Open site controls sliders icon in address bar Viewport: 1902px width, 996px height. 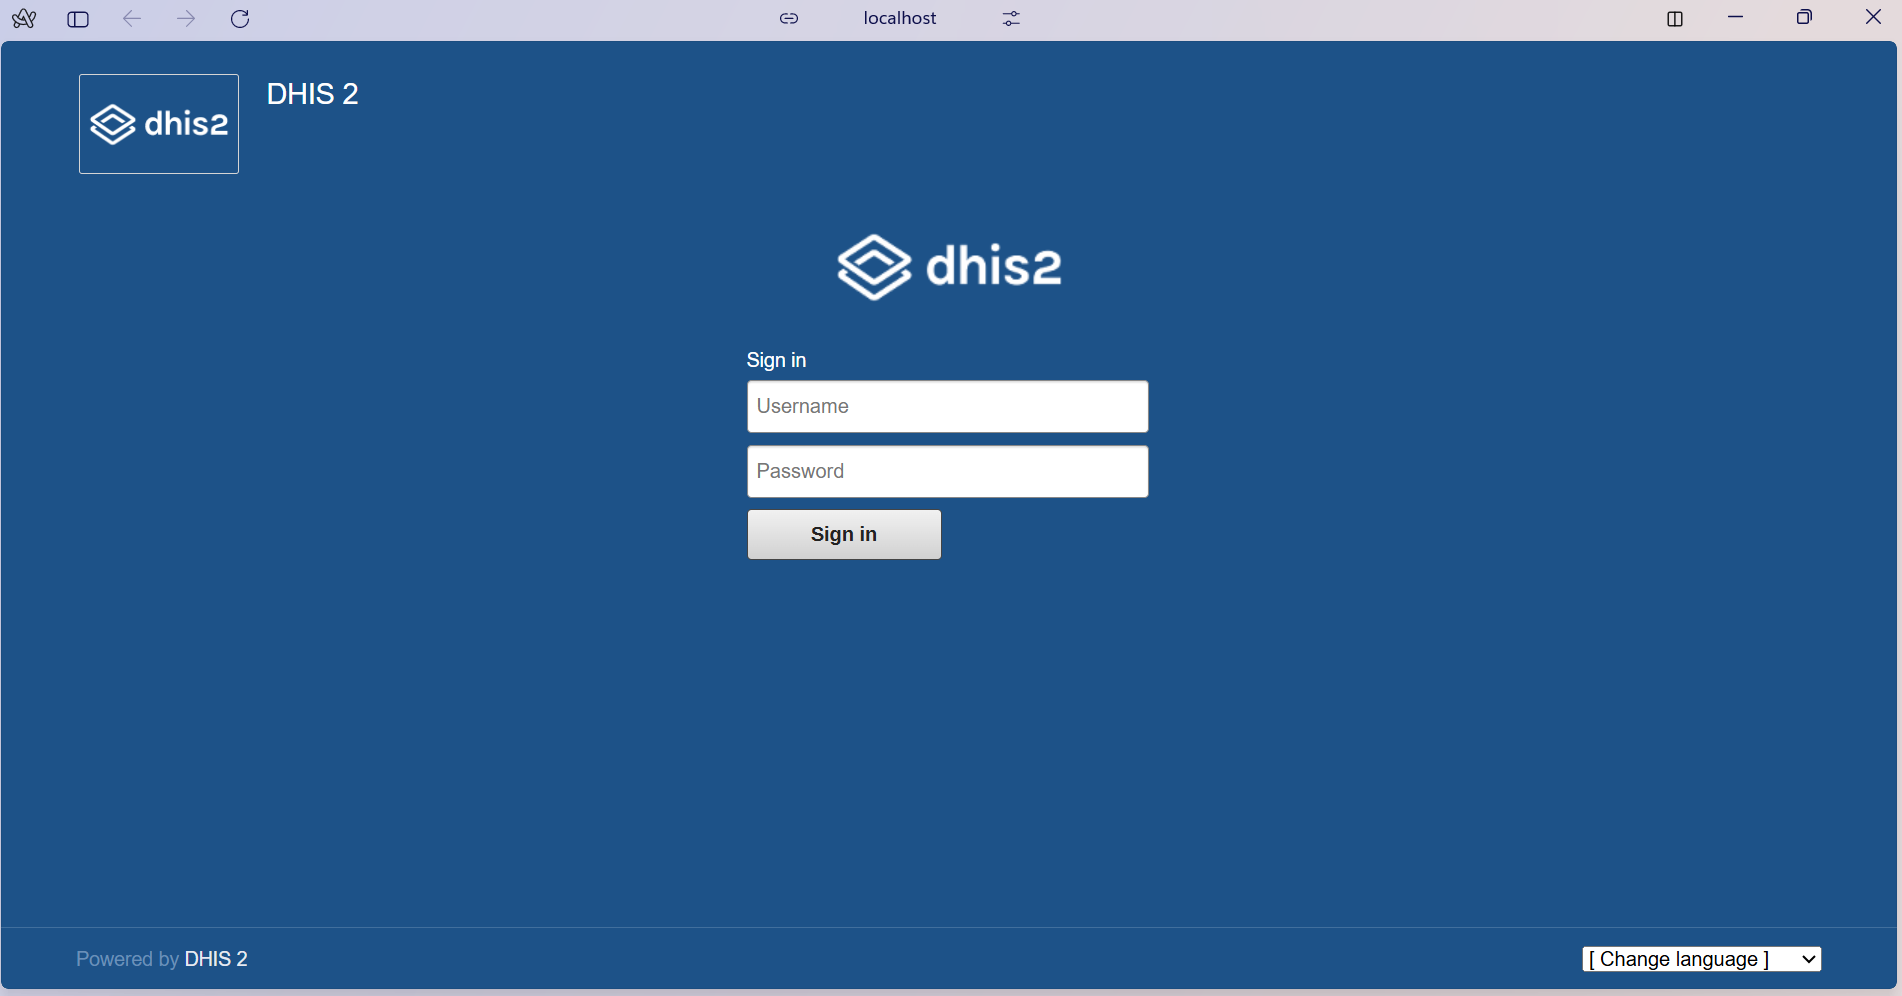coord(1012,18)
